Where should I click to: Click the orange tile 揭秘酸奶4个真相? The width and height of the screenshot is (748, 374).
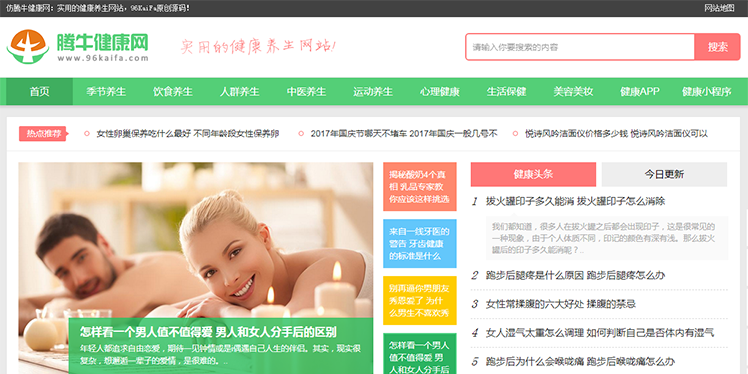coord(420,187)
